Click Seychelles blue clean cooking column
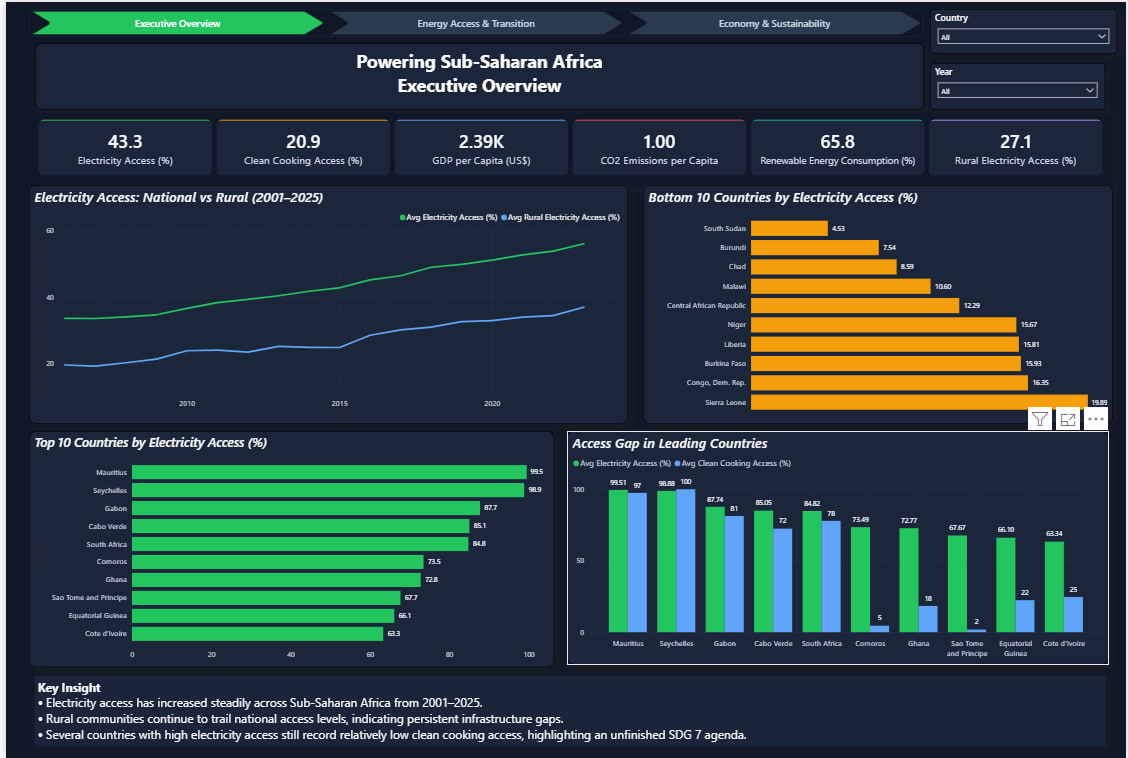The height and width of the screenshot is (758, 1128). point(686,561)
